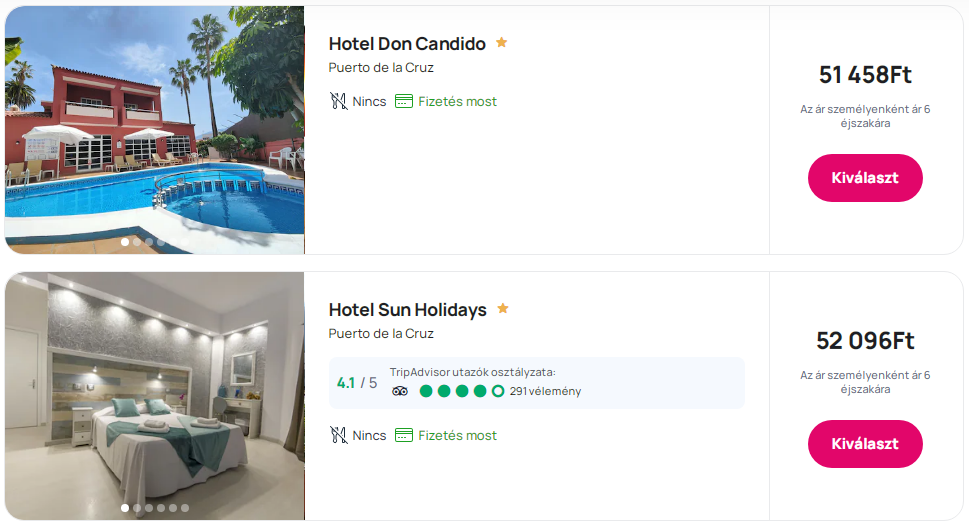This screenshot has width=969, height=529.
Task: Open the 291 vélemény reviews link
Action: click(x=545, y=391)
